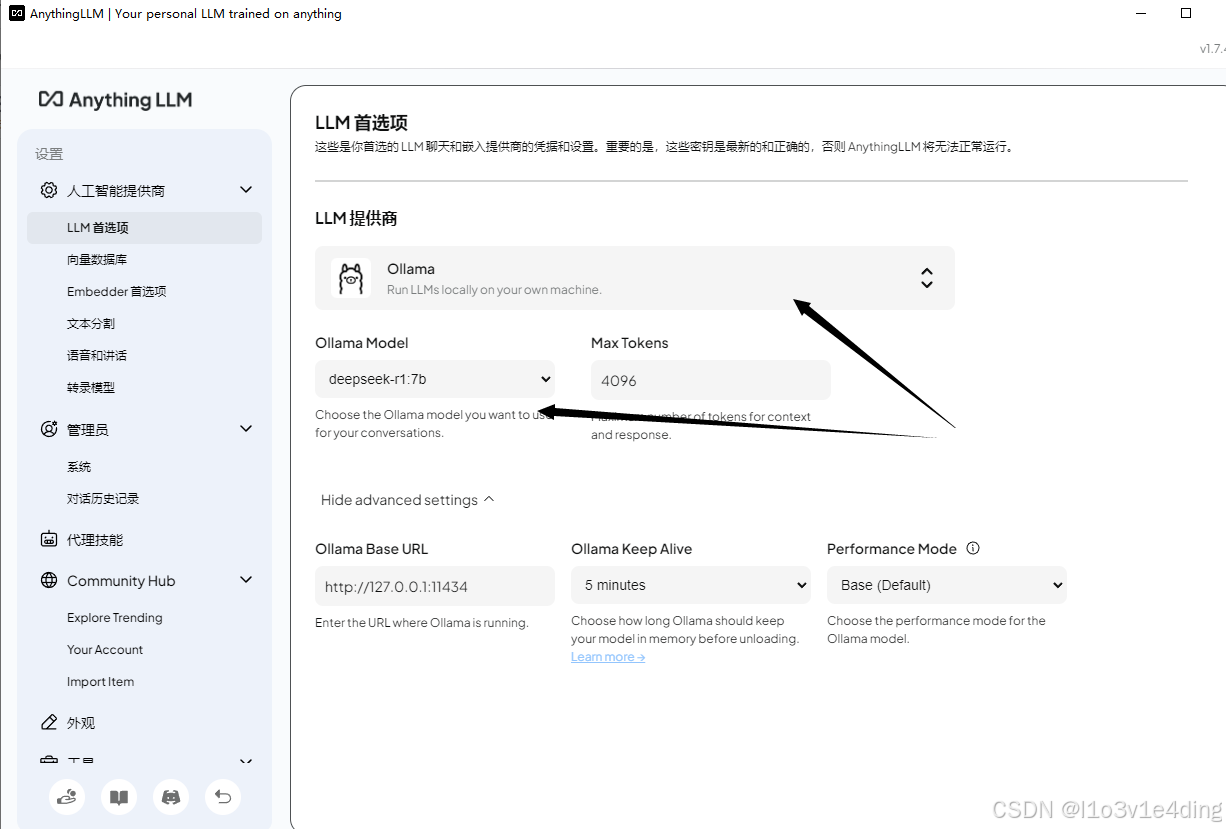The height and width of the screenshot is (829, 1226).
Task: Collapse the admin section chevron
Action: (x=246, y=428)
